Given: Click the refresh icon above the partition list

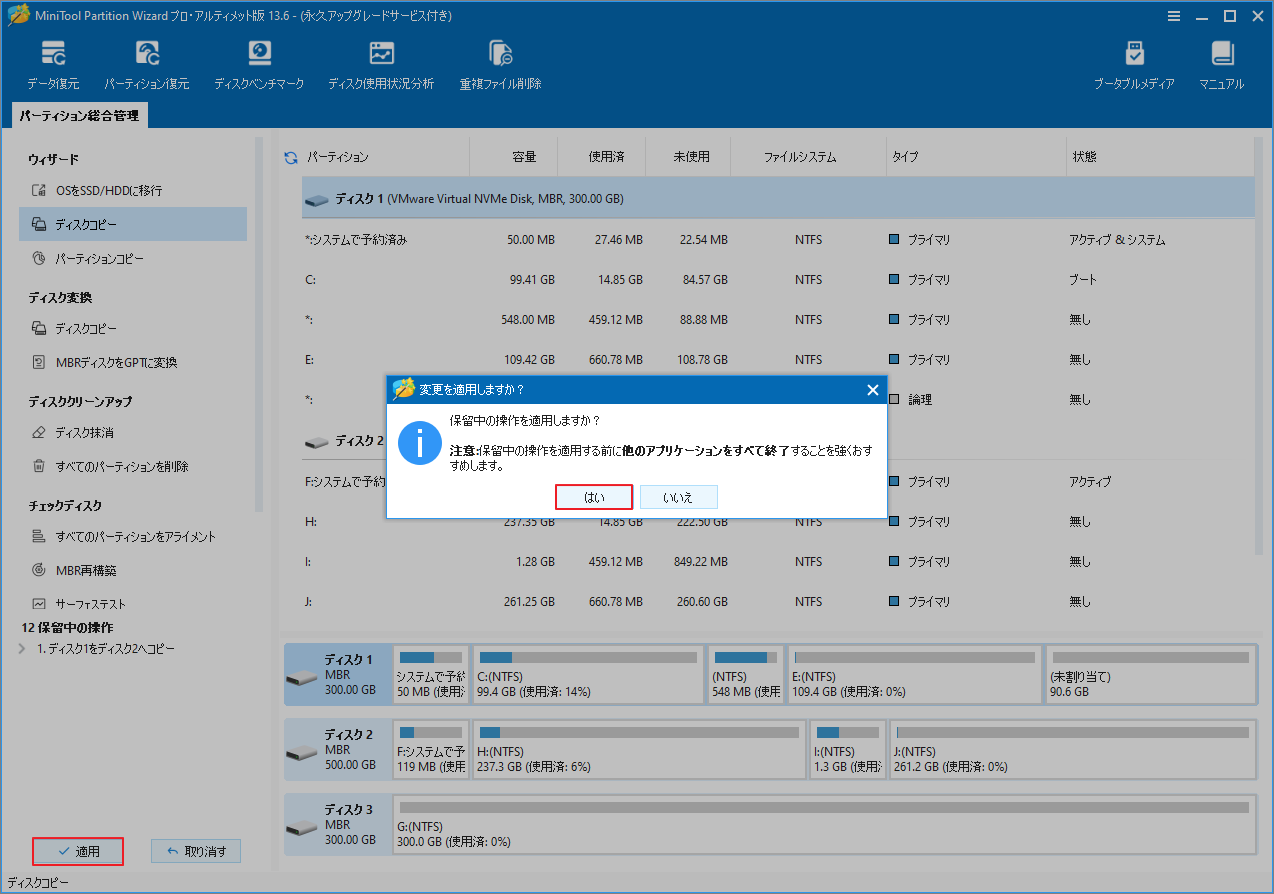Looking at the screenshot, I should 293,156.
